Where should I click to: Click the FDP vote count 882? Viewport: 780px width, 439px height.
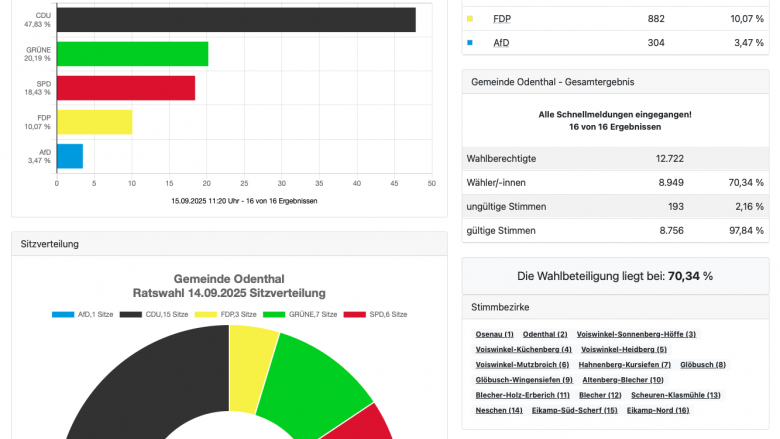click(x=656, y=19)
